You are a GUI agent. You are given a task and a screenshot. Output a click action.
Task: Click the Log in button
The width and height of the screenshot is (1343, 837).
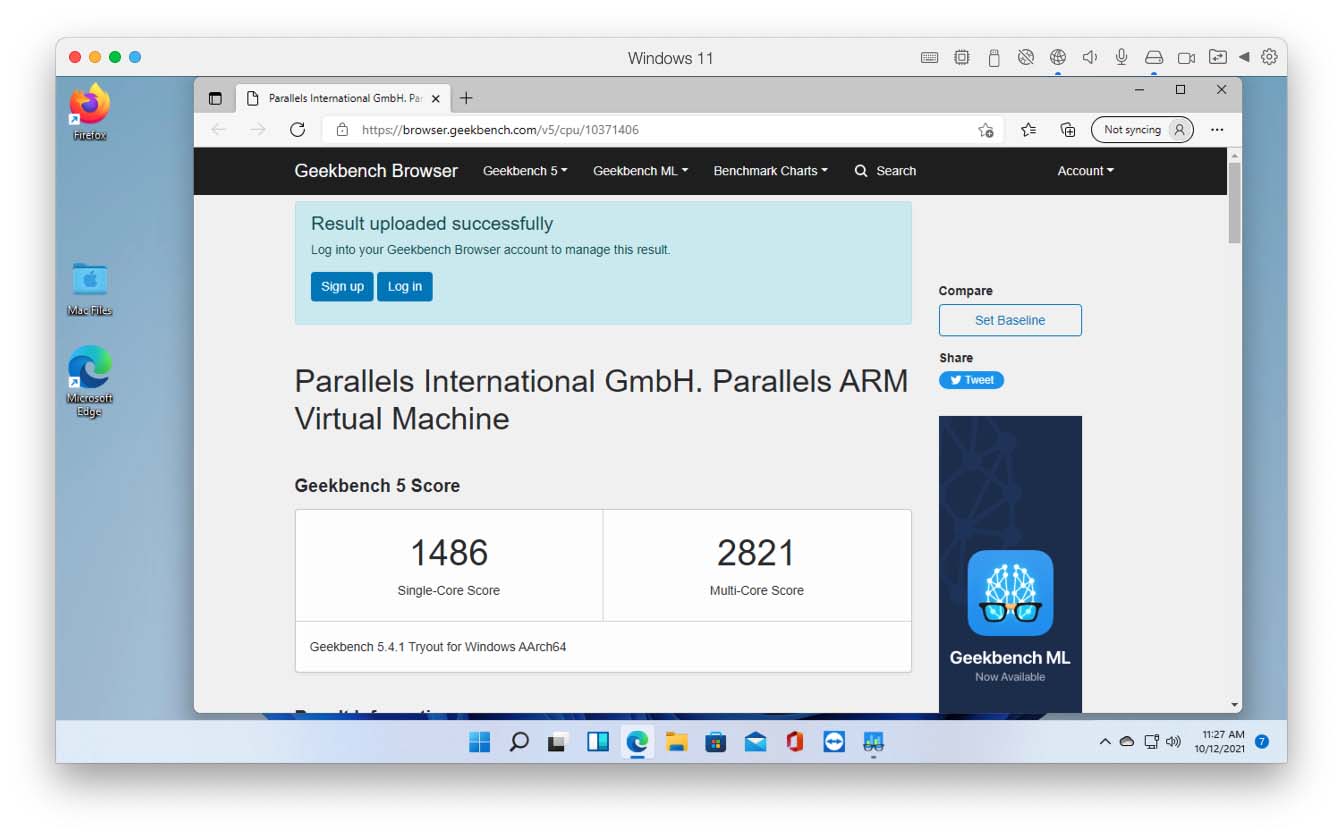click(405, 286)
